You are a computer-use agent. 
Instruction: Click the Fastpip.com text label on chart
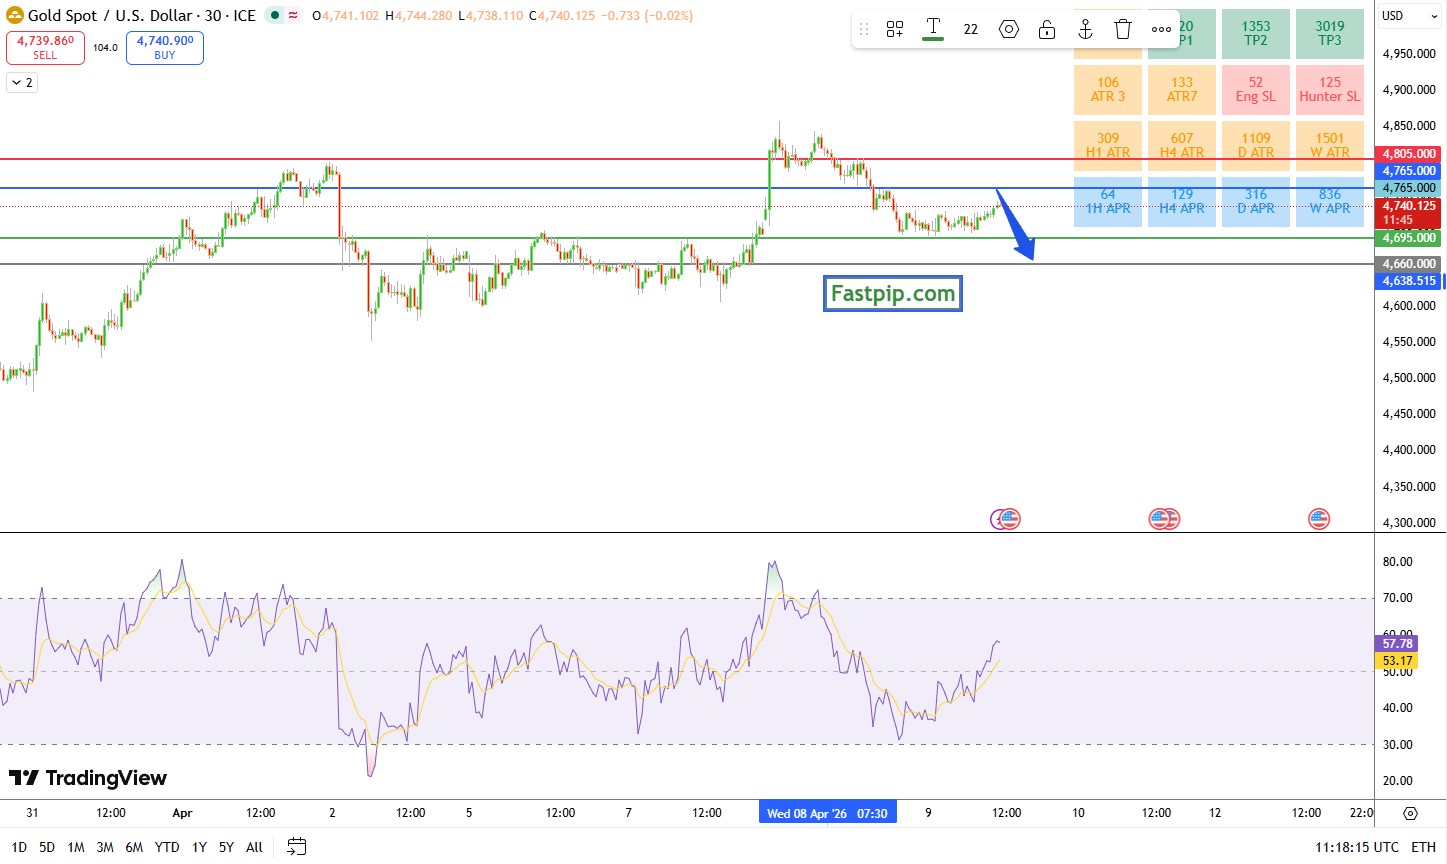[892, 294]
